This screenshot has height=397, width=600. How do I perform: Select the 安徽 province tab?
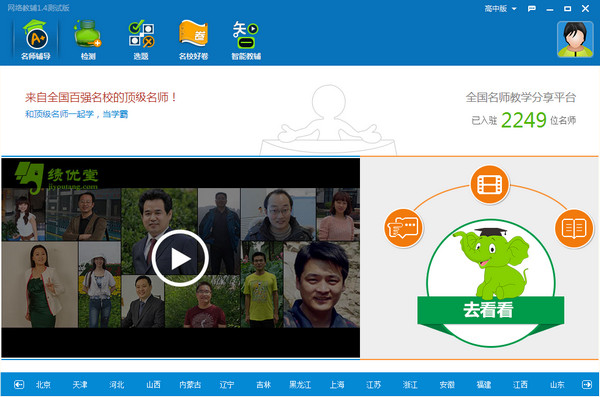447,384
